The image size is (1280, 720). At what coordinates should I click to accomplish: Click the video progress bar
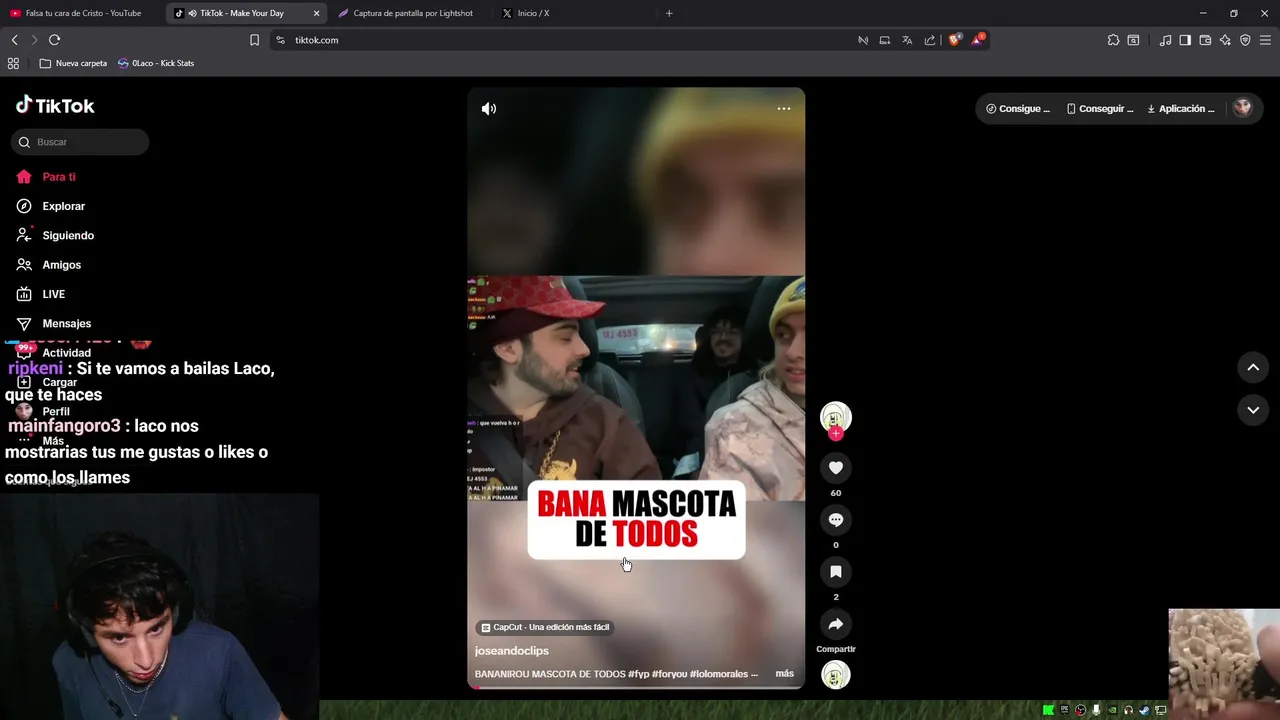(x=636, y=687)
